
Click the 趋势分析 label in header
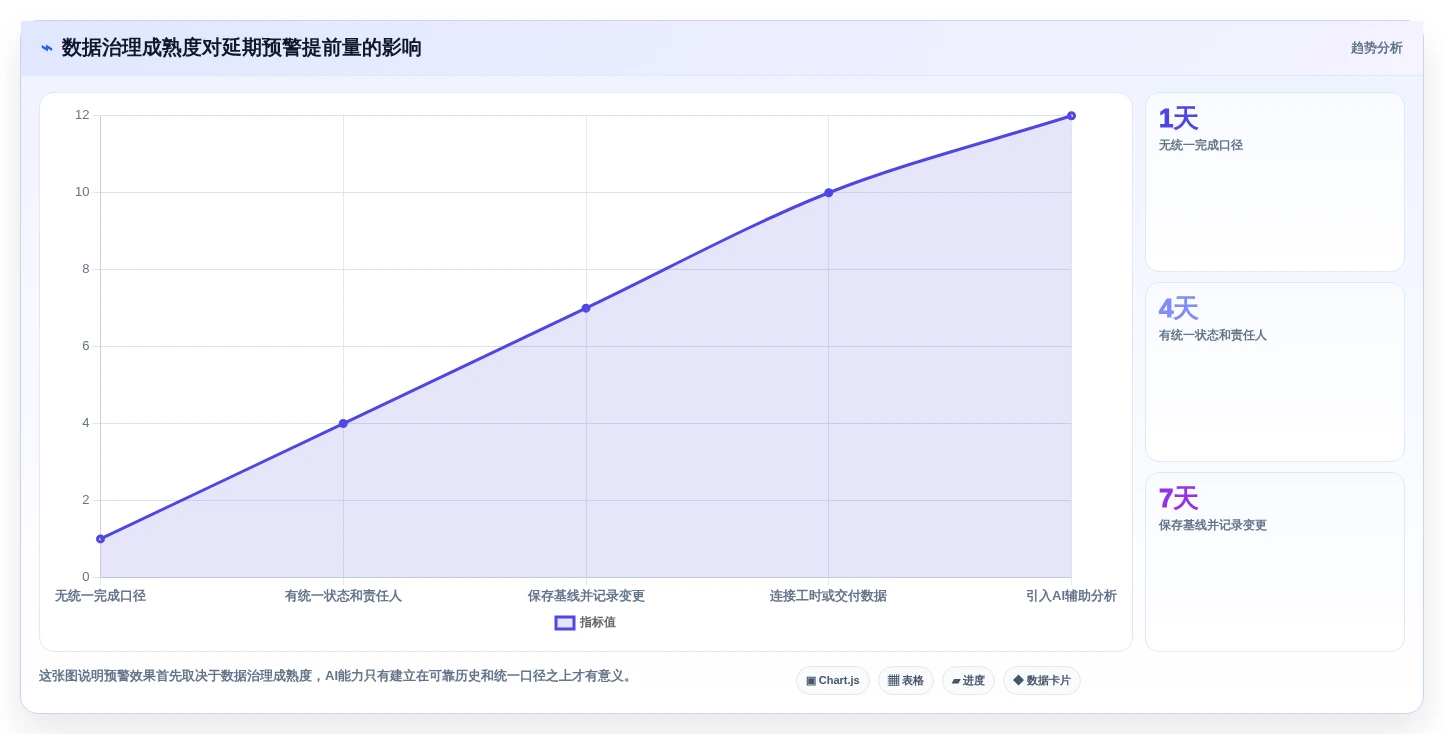(1377, 48)
